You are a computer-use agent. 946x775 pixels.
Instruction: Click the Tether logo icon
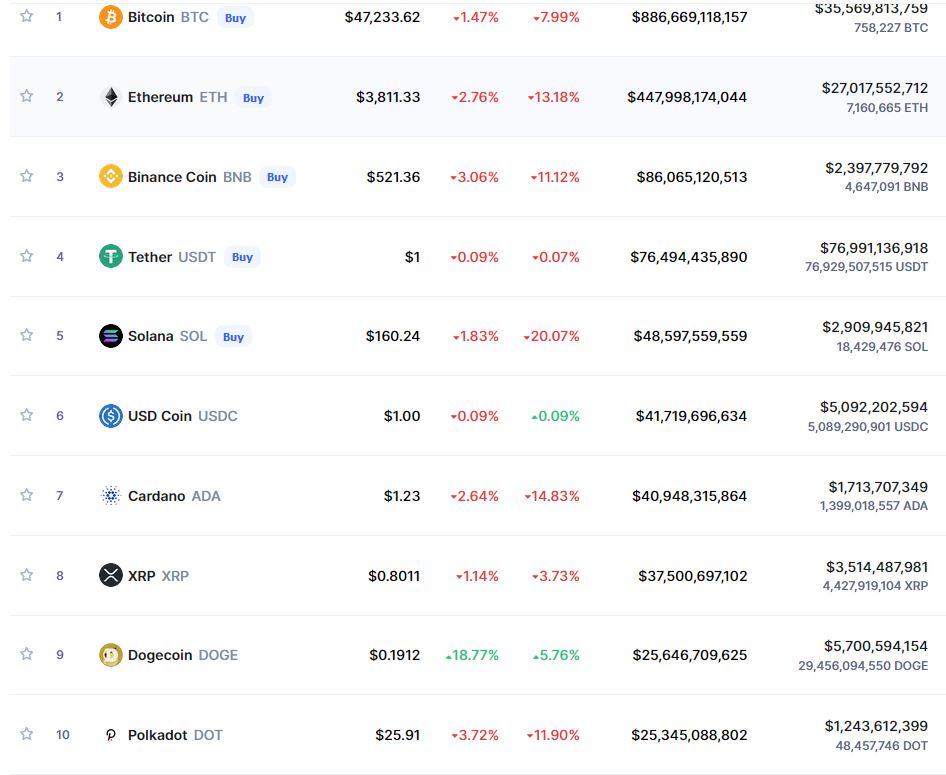pyautogui.click(x=111, y=256)
